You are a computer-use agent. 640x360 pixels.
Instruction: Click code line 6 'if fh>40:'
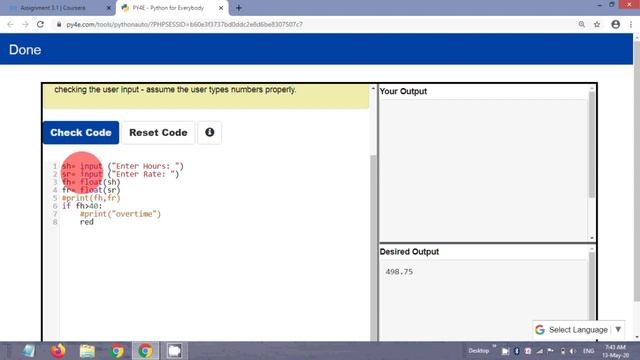pyautogui.click(x=82, y=206)
